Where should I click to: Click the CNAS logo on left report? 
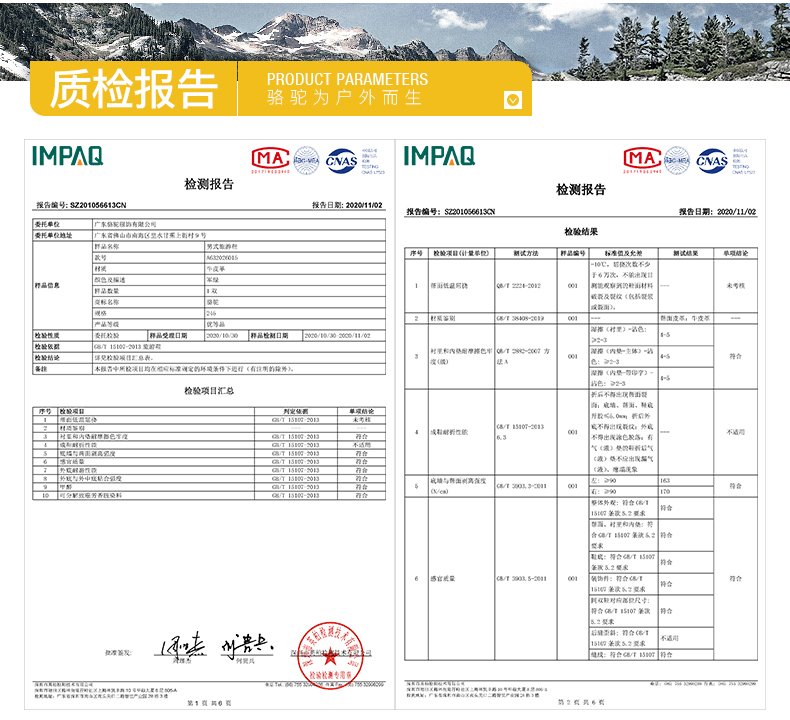click(x=341, y=161)
